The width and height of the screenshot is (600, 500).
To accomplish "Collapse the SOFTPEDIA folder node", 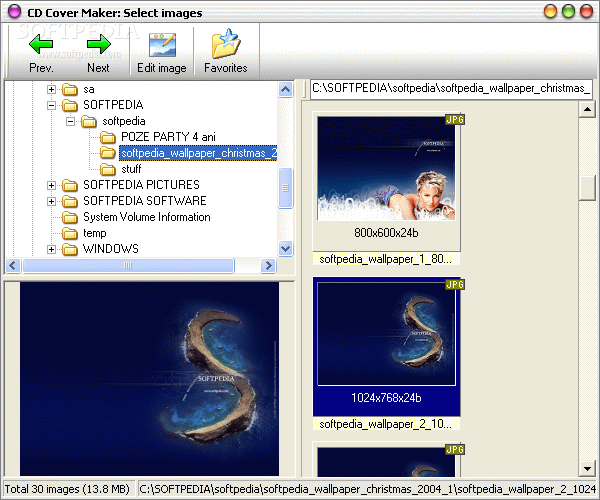I will (51, 105).
